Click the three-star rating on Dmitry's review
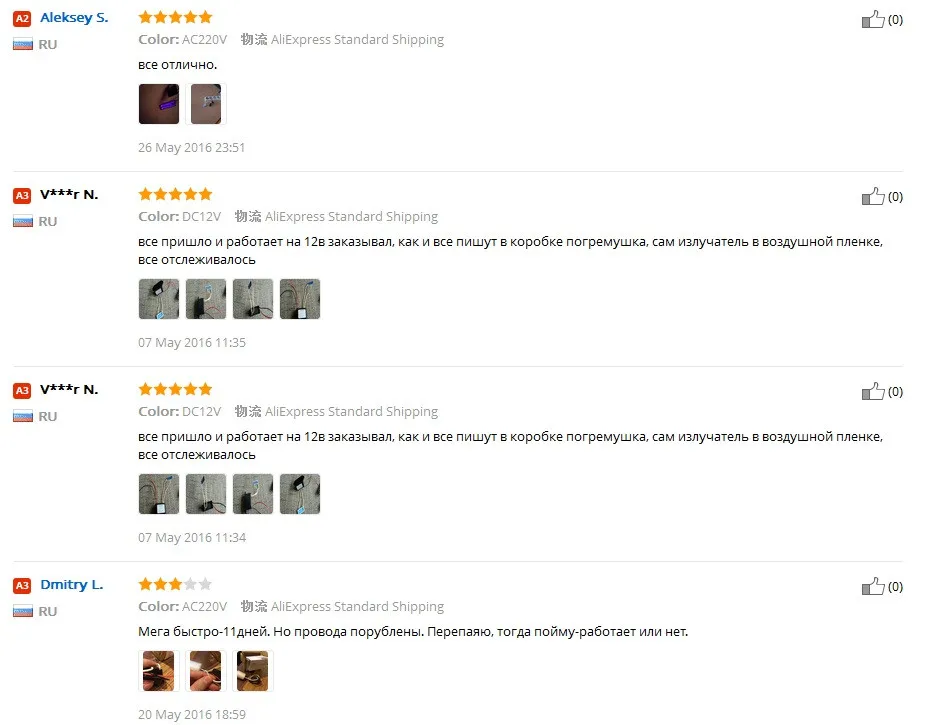The width and height of the screenshot is (934, 725). click(175, 584)
